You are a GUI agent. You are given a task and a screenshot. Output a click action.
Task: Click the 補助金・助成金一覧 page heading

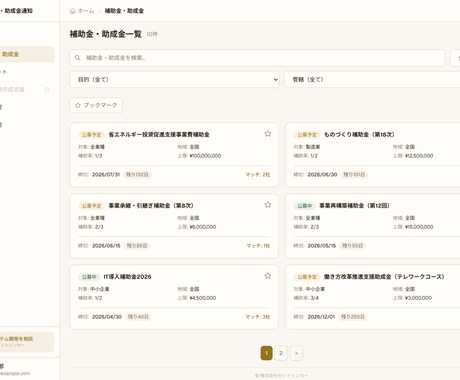[x=106, y=34]
